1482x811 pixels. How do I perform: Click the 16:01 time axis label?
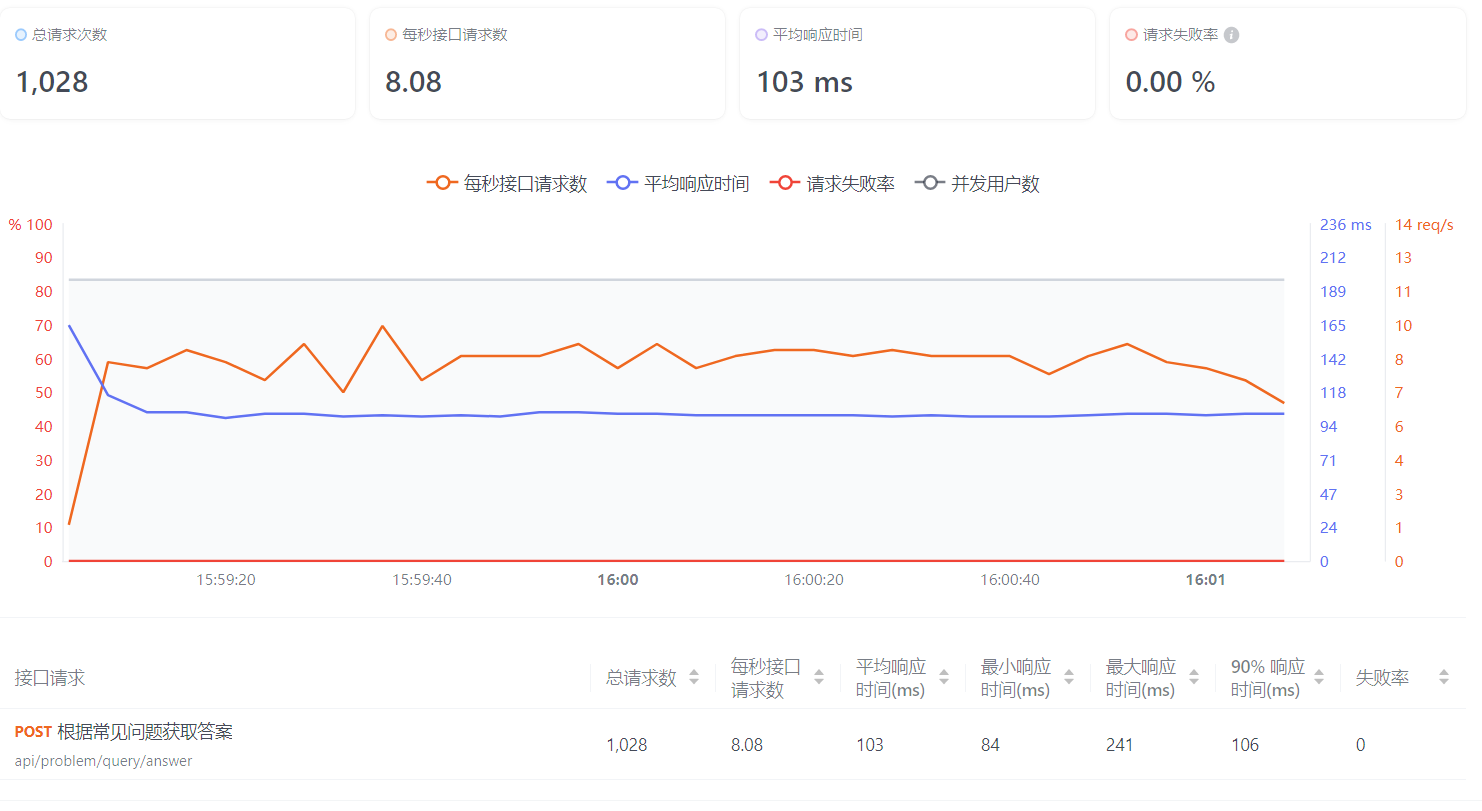1205,580
